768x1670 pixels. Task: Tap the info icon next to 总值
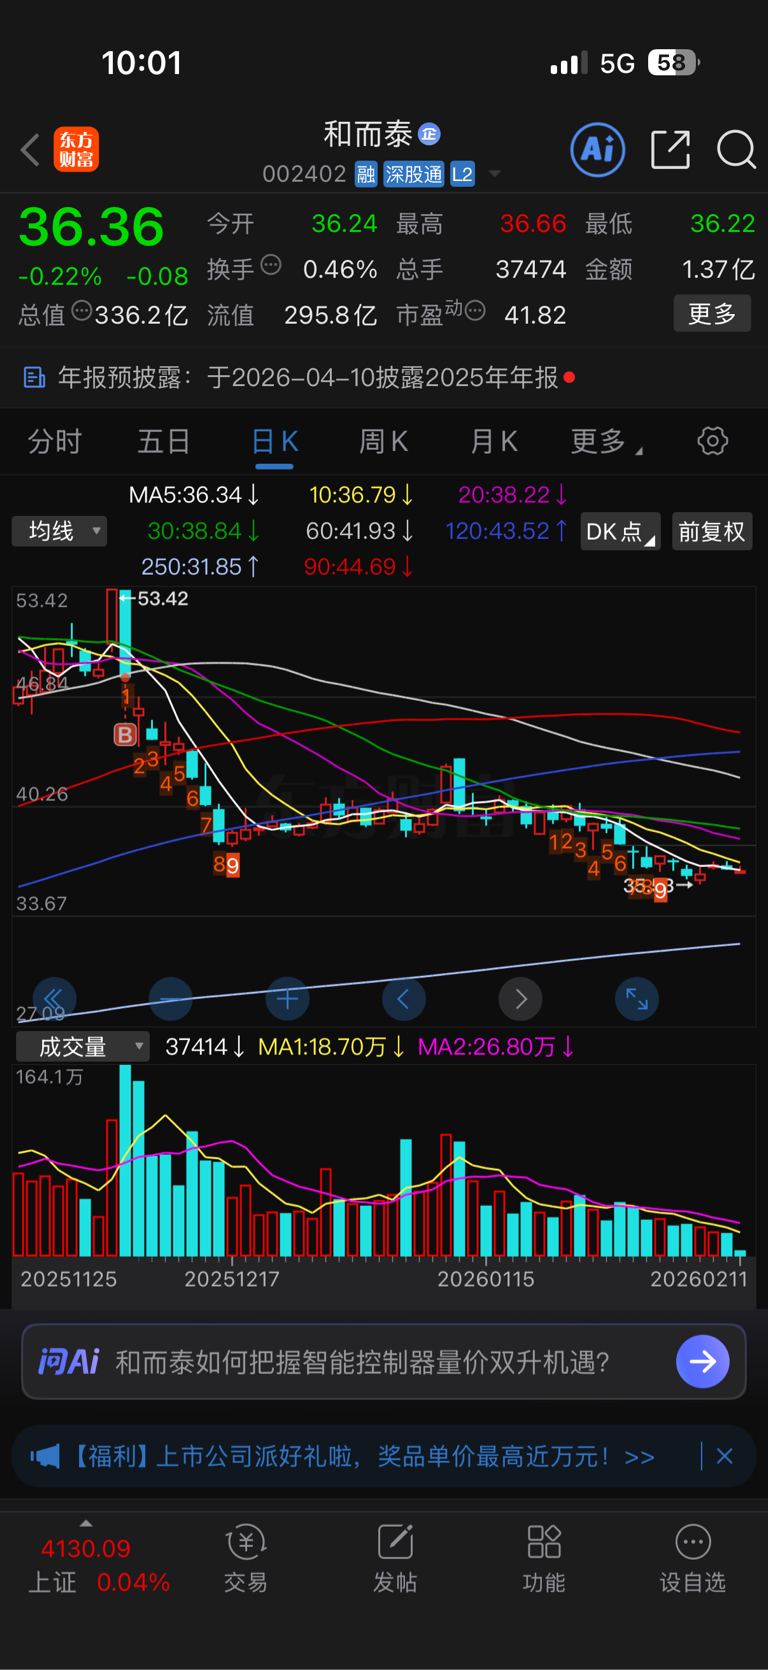82,311
